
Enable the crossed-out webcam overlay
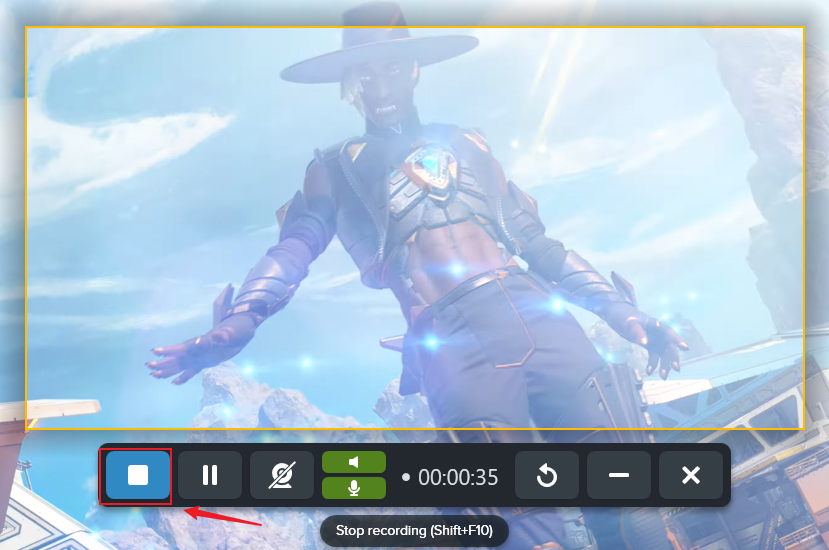tap(282, 475)
